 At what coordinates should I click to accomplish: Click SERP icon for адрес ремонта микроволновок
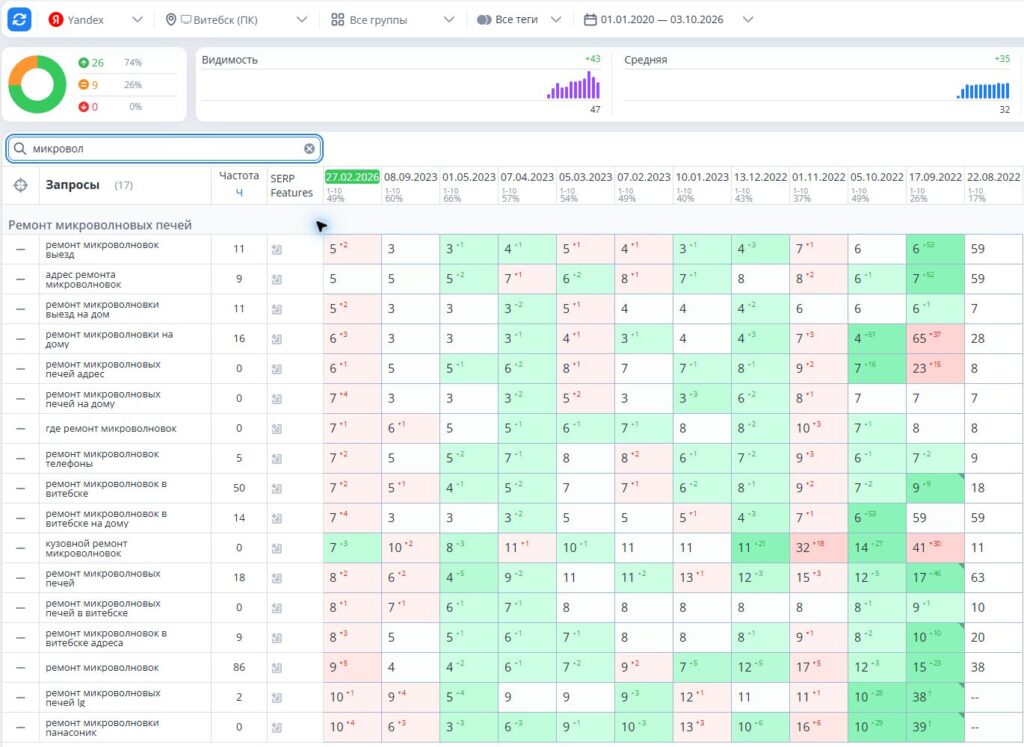(x=277, y=279)
